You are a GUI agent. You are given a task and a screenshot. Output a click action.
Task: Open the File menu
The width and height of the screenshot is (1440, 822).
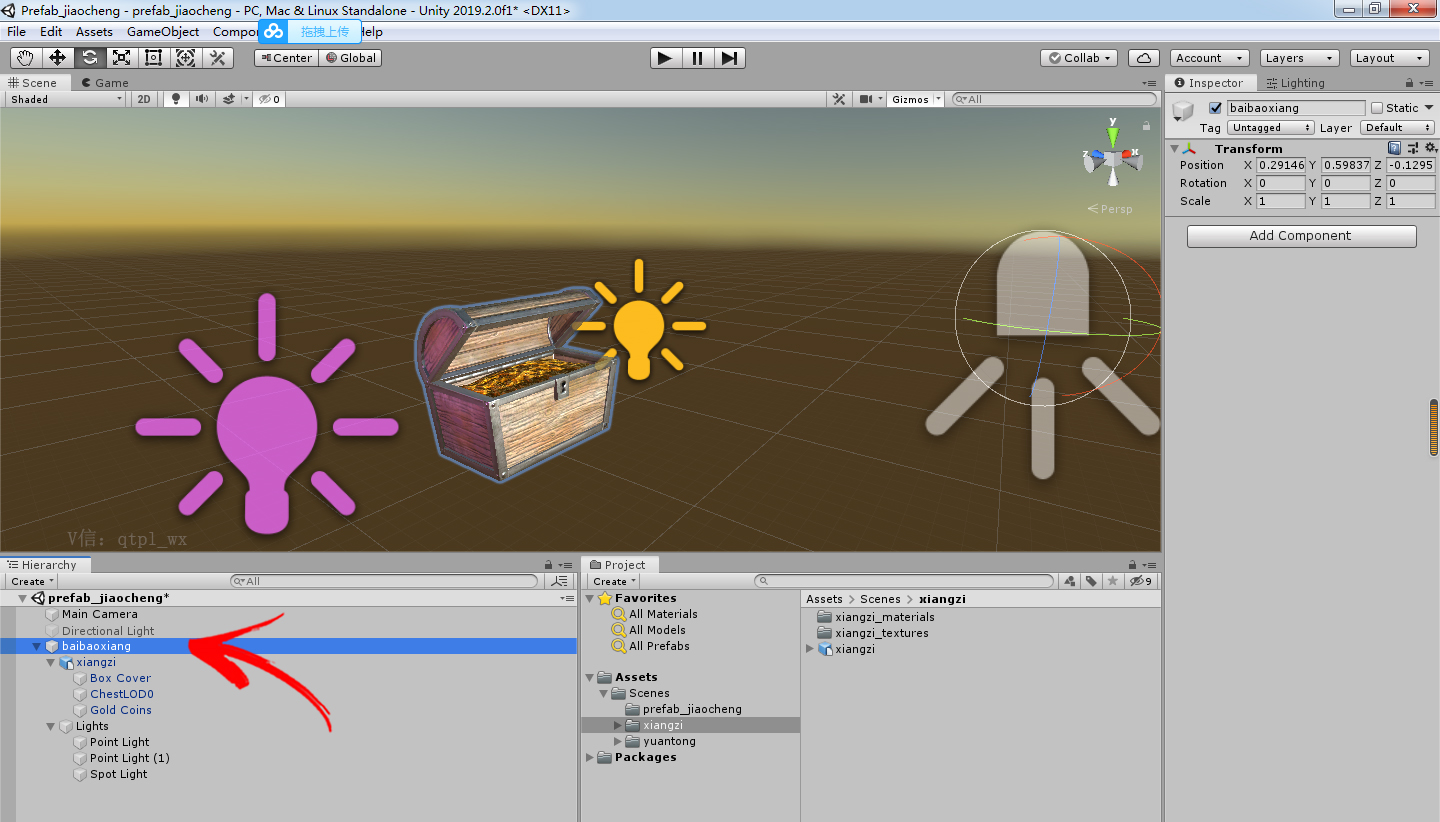pyautogui.click(x=16, y=31)
